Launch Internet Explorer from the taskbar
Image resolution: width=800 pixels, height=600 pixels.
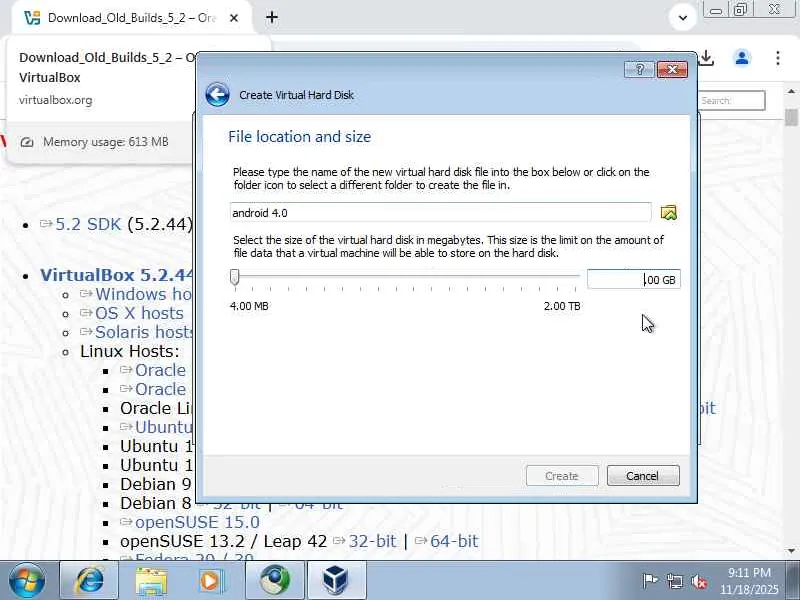(90, 581)
